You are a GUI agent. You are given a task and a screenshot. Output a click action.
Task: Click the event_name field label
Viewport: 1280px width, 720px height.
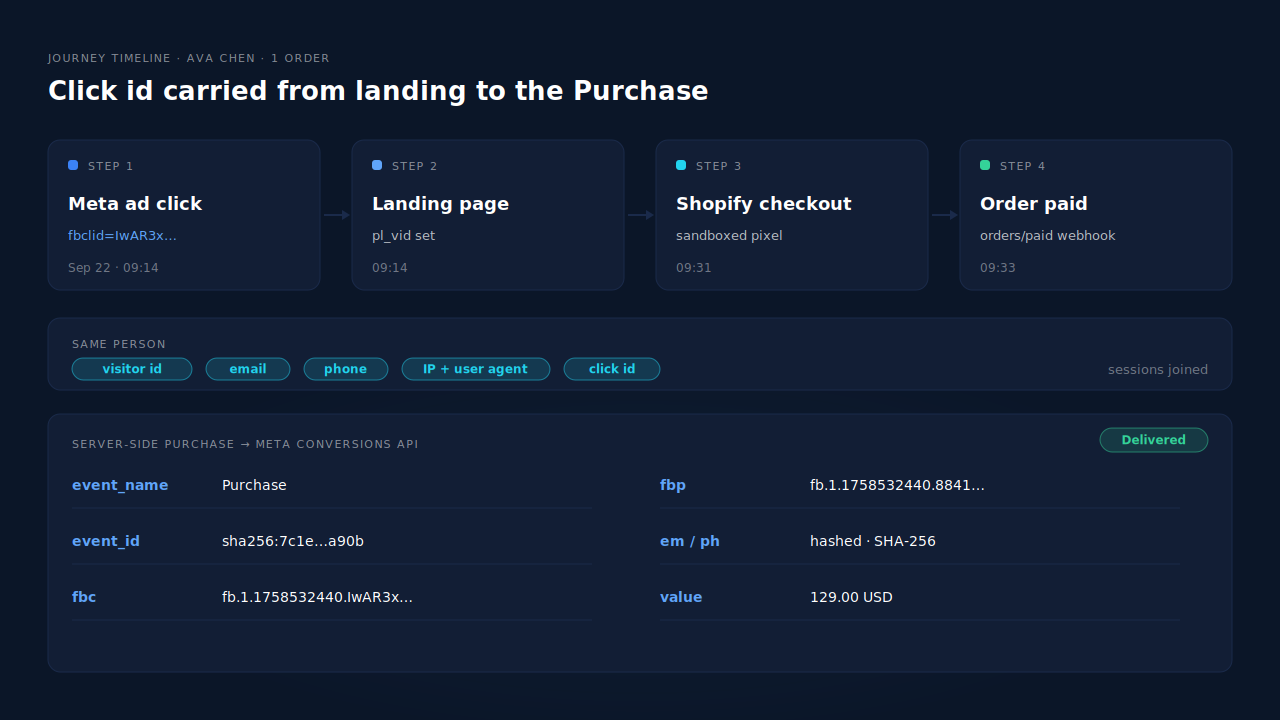pyautogui.click(x=120, y=485)
